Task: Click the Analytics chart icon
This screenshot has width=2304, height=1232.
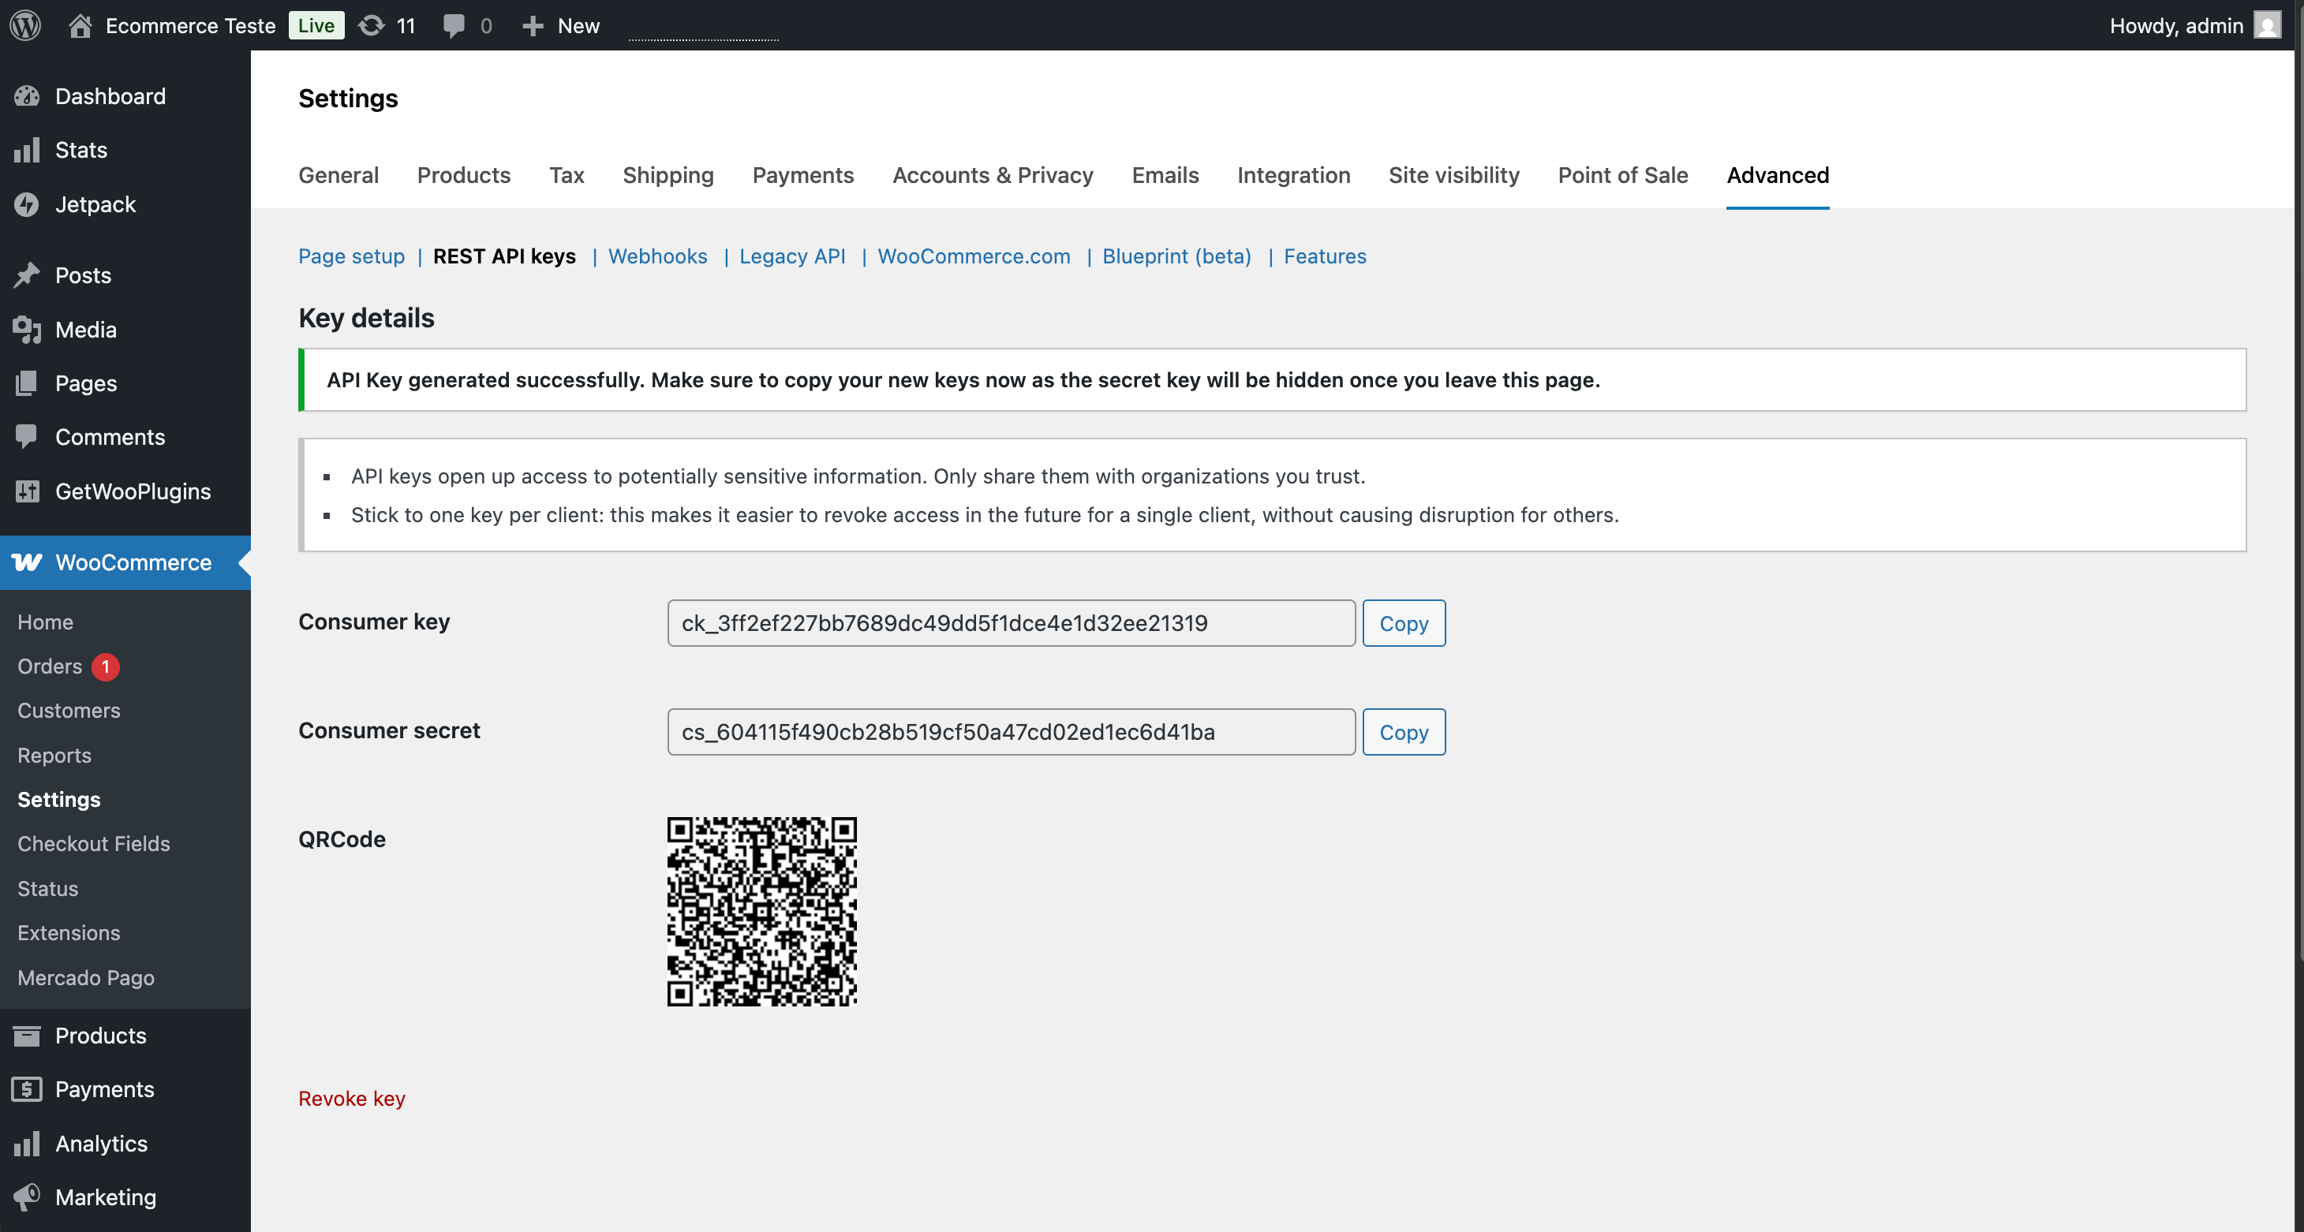Action: click(27, 1143)
